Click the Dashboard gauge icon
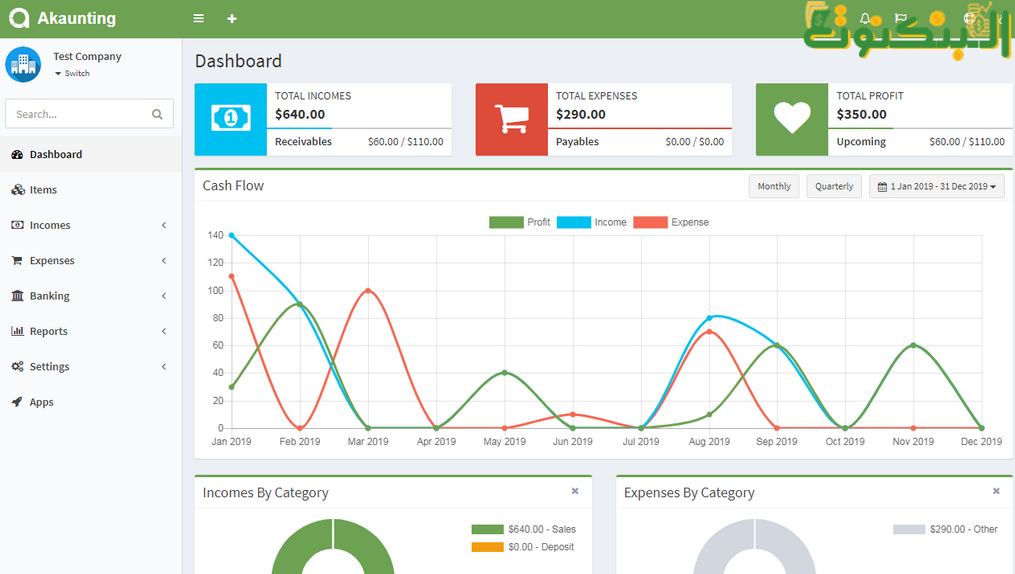 point(17,154)
